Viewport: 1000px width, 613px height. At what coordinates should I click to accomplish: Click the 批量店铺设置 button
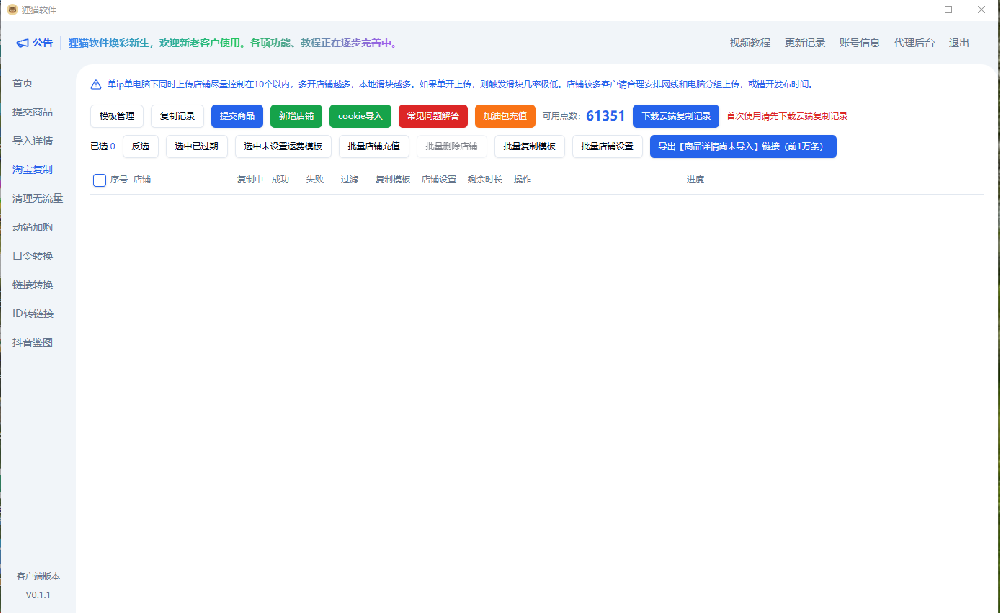point(607,146)
